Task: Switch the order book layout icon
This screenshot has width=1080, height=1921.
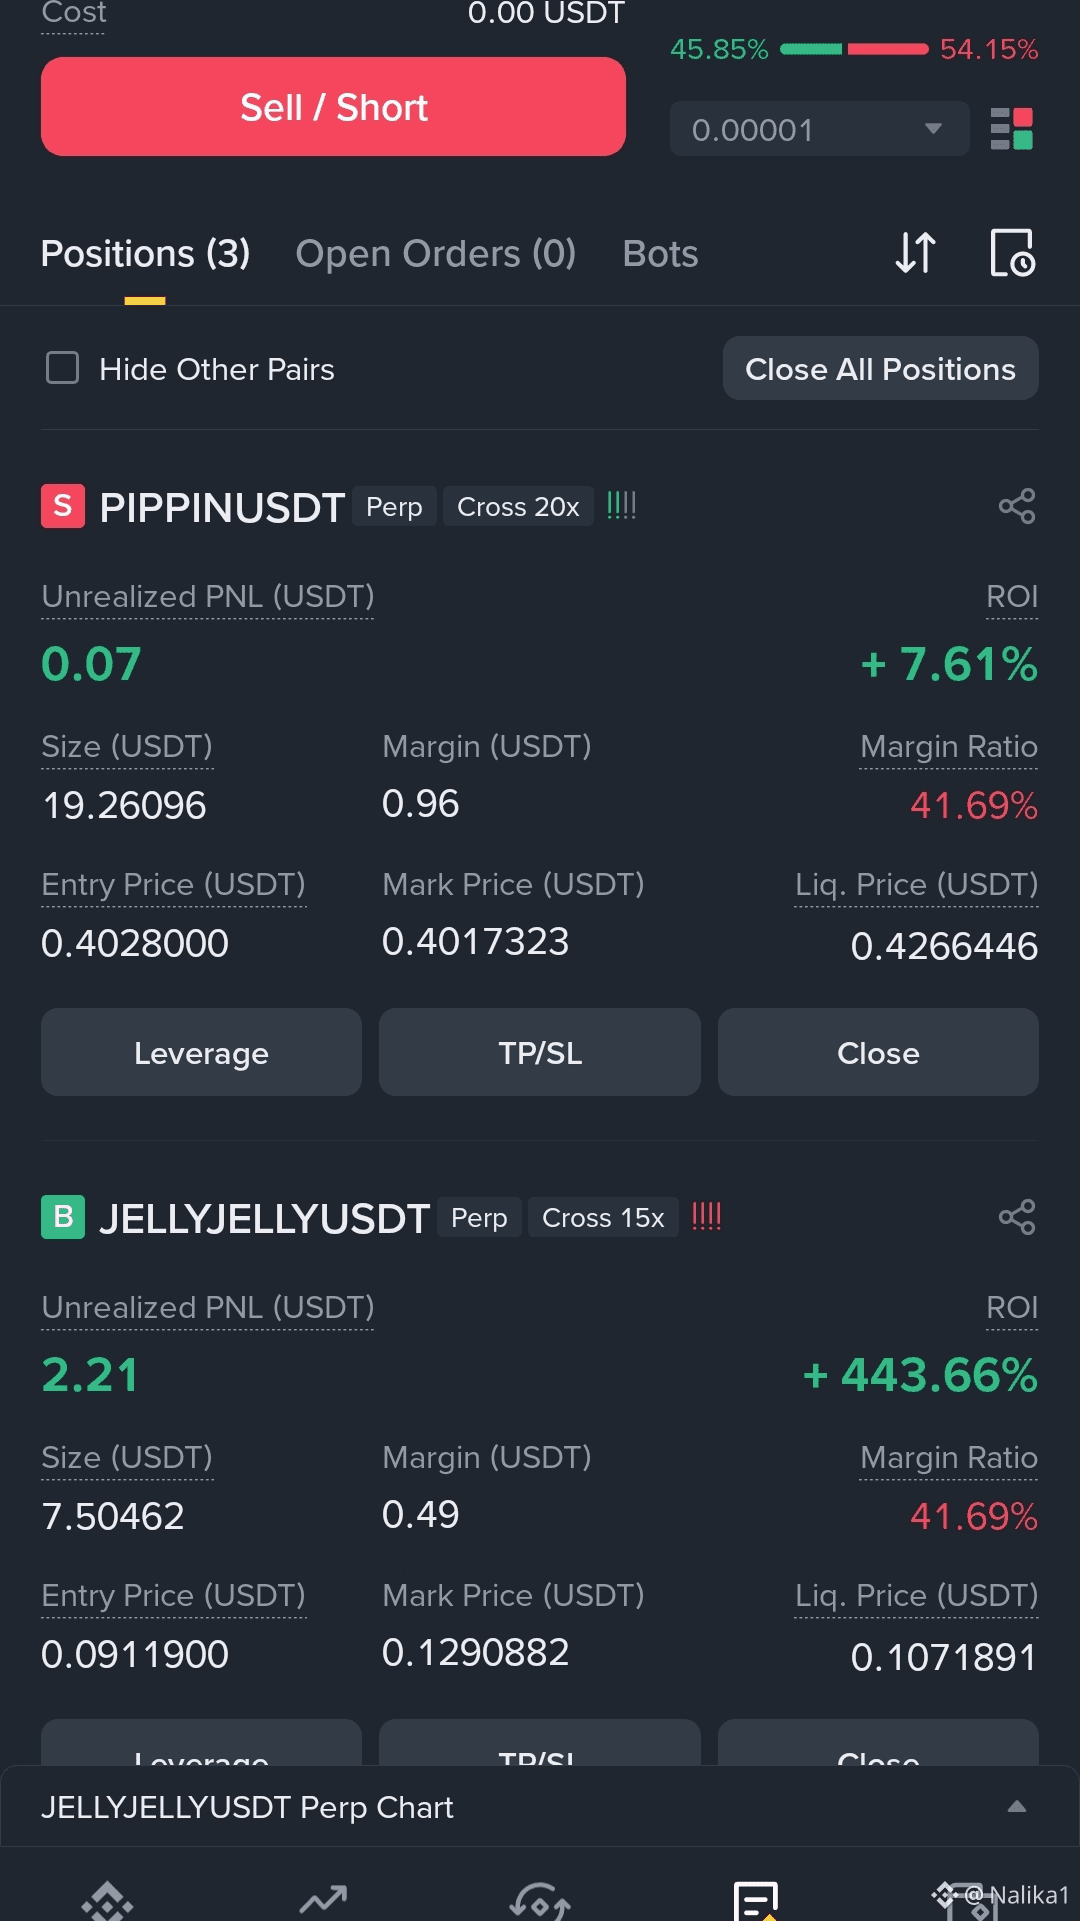Action: click(1011, 129)
